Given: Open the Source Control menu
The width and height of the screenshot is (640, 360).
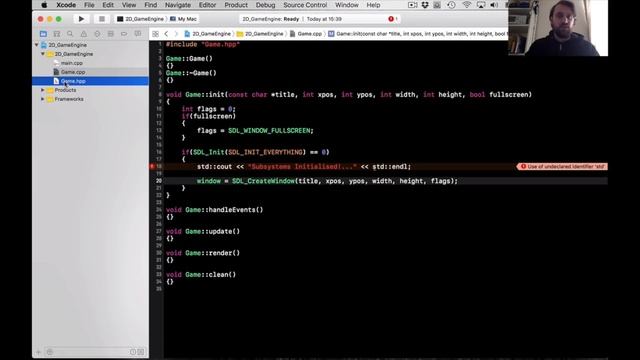Looking at the screenshot, I should 305,5.
